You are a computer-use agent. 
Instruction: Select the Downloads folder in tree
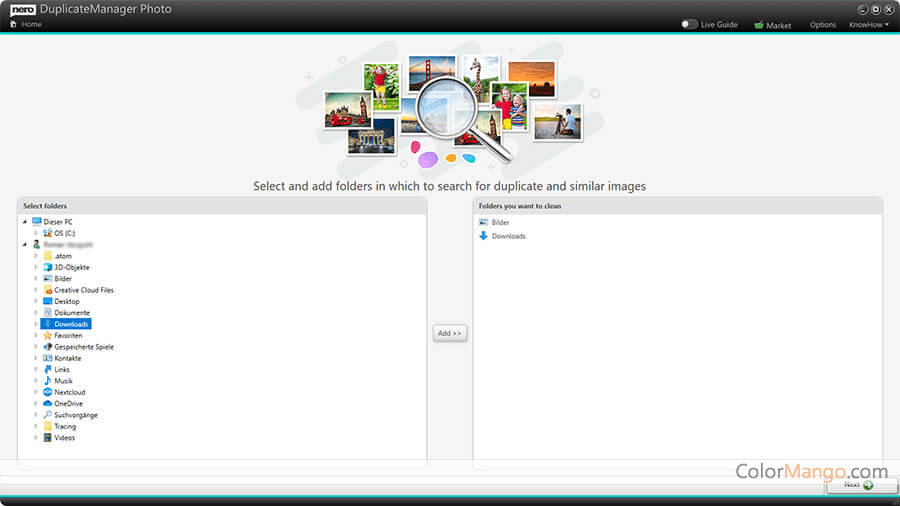coord(66,324)
